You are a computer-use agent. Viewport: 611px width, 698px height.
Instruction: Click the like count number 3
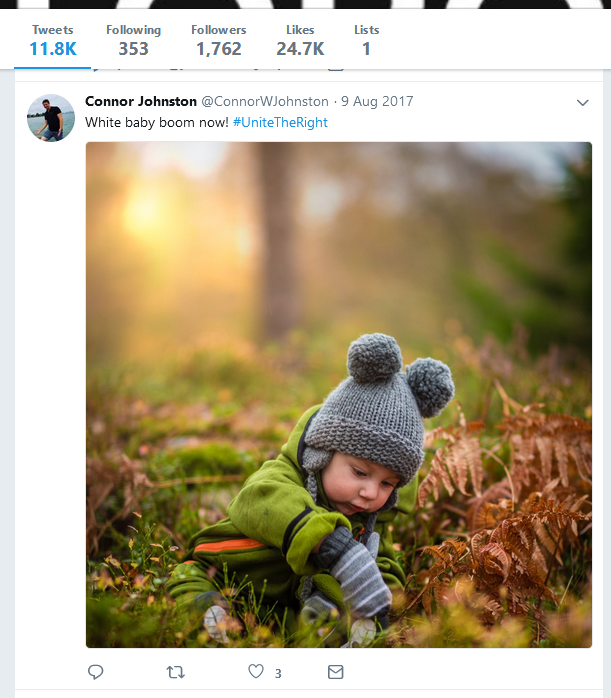(x=278, y=673)
